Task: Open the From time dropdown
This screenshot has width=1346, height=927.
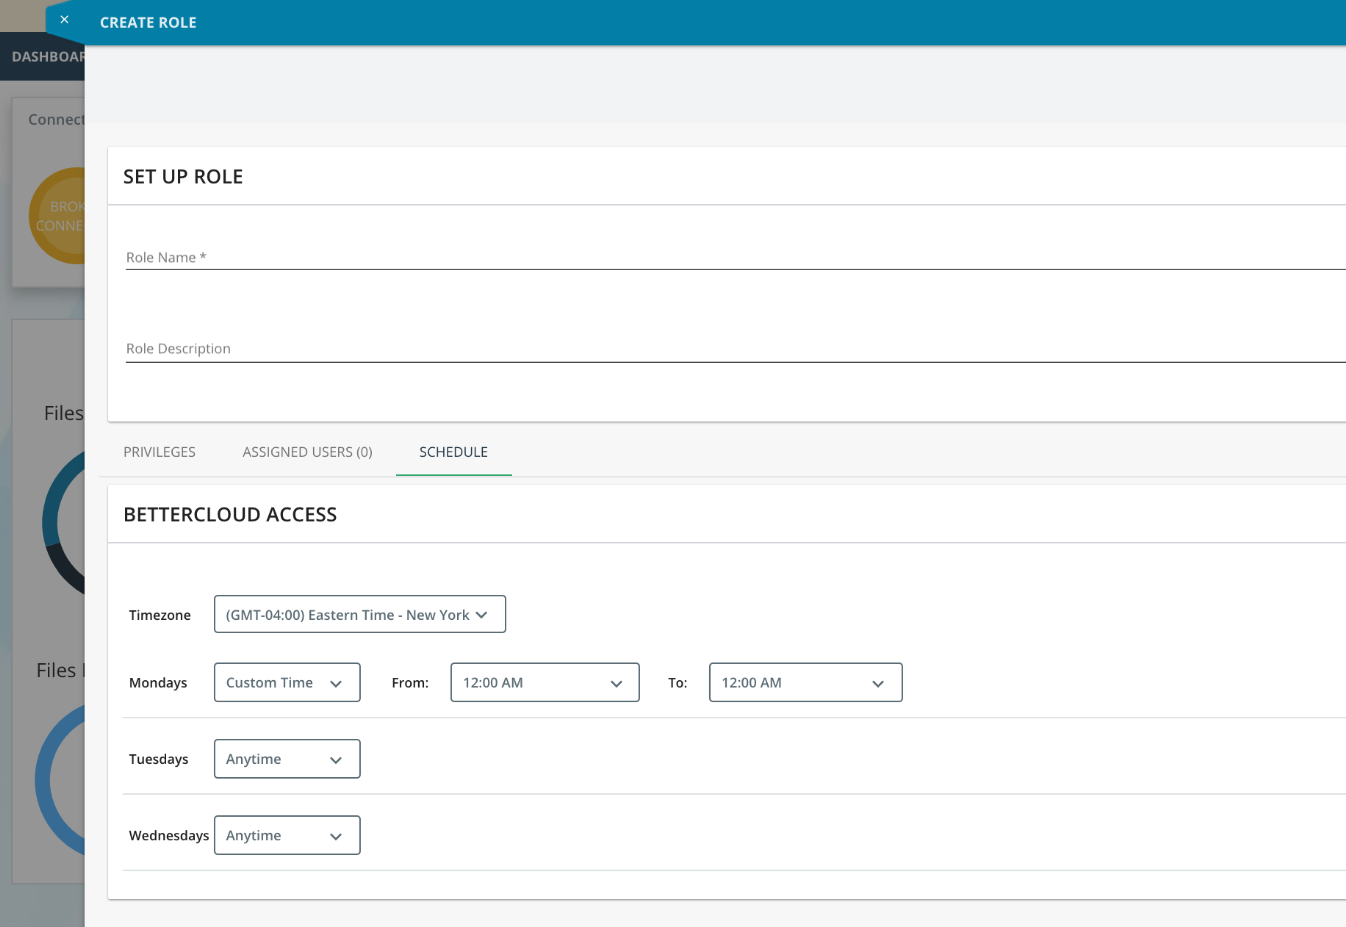Action: pos(545,683)
